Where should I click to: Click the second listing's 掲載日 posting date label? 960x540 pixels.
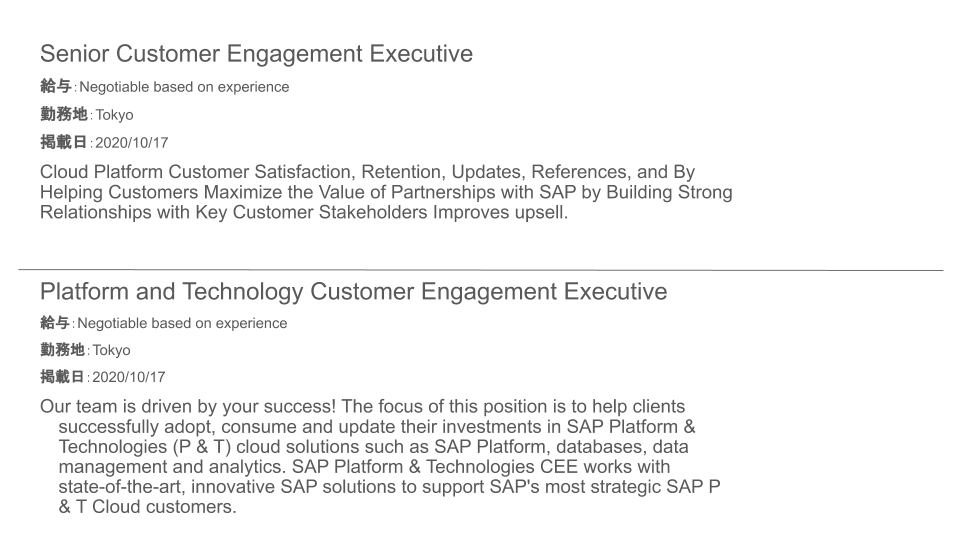tap(62, 377)
